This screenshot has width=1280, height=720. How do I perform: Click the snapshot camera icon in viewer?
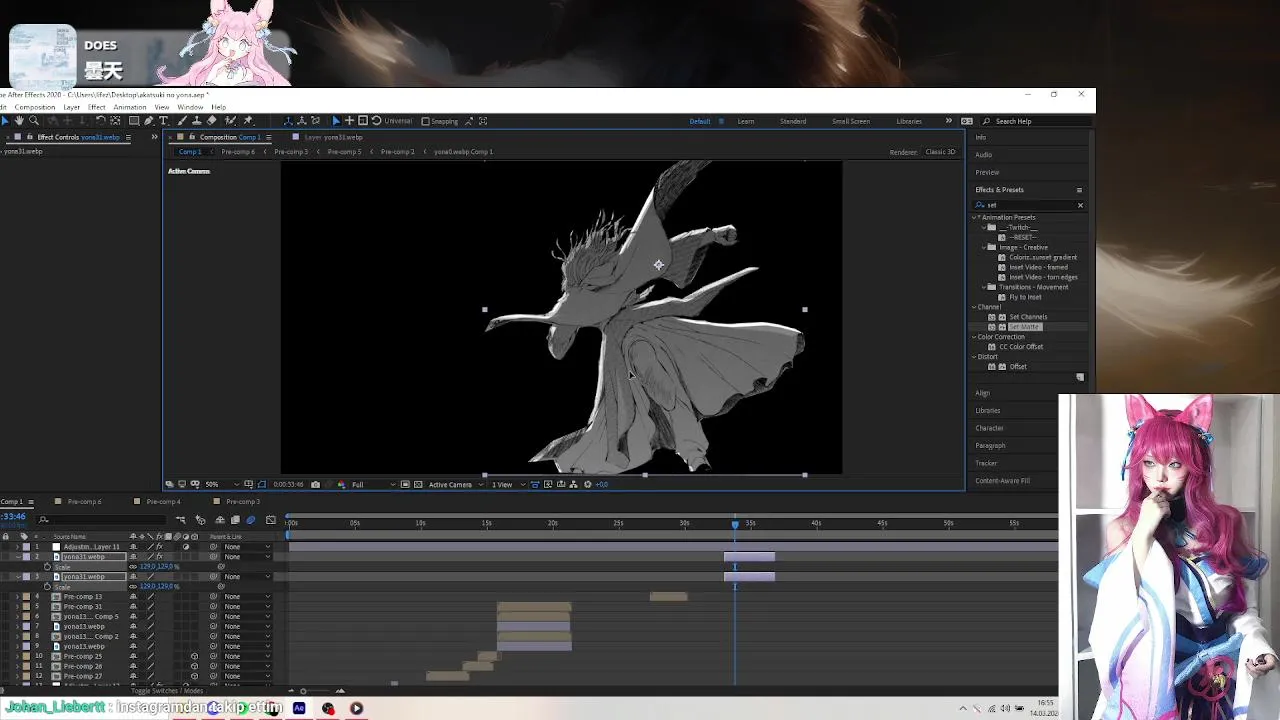[x=315, y=484]
